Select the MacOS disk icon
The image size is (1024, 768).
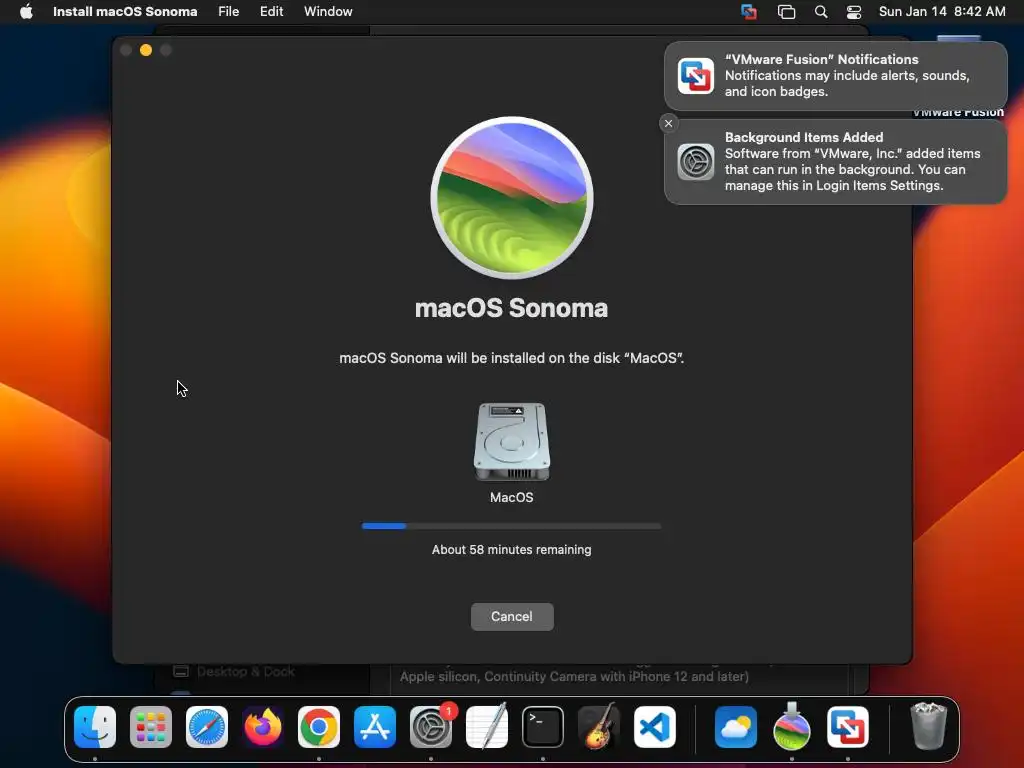tap(512, 442)
